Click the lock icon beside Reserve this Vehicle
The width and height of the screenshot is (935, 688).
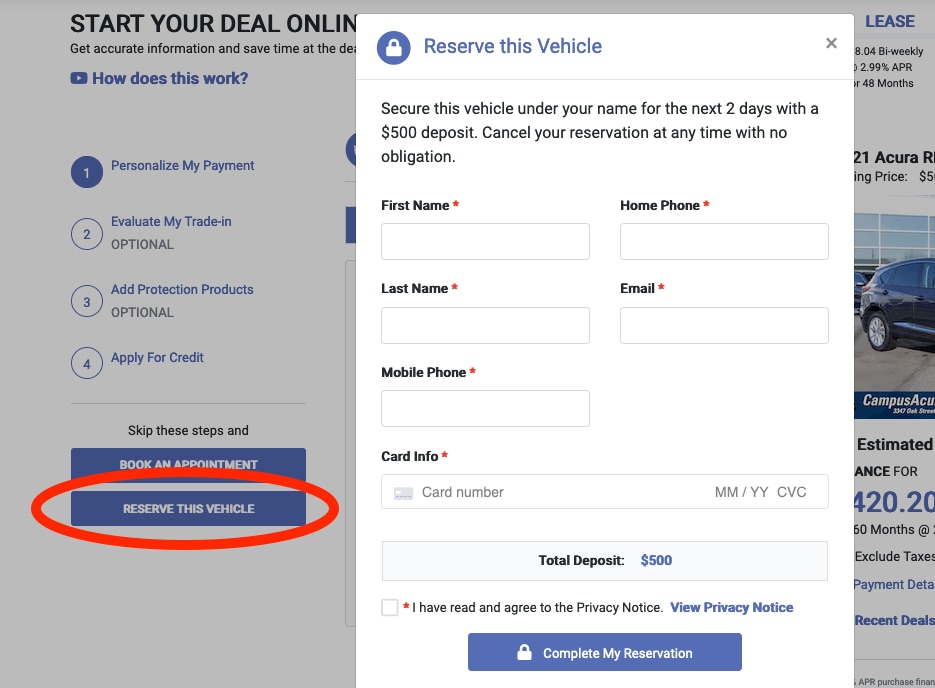tap(394, 47)
